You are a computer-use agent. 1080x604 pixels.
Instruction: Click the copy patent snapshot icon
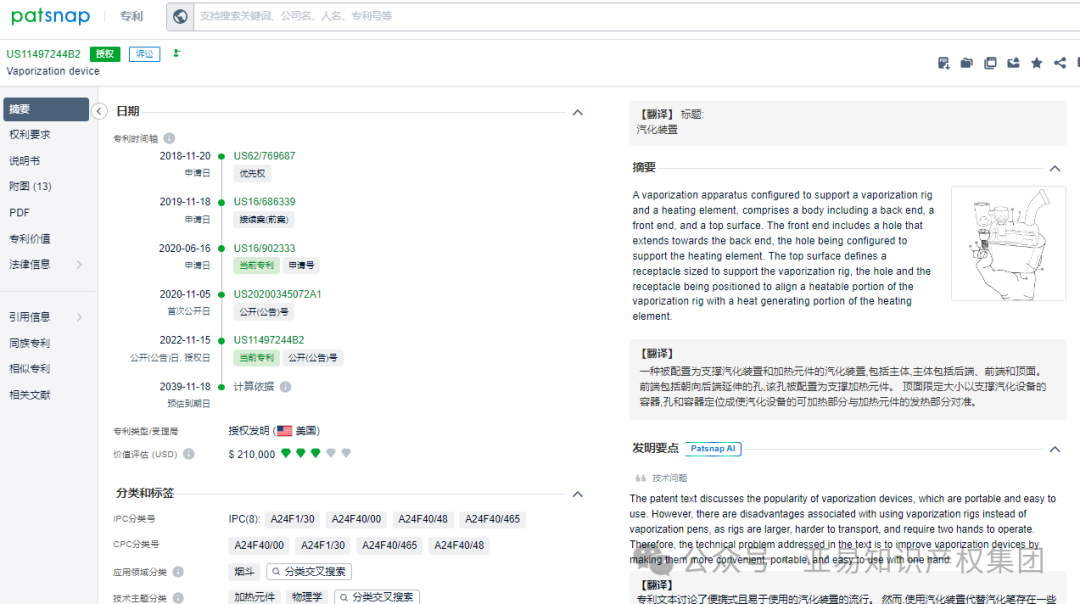(990, 62)
